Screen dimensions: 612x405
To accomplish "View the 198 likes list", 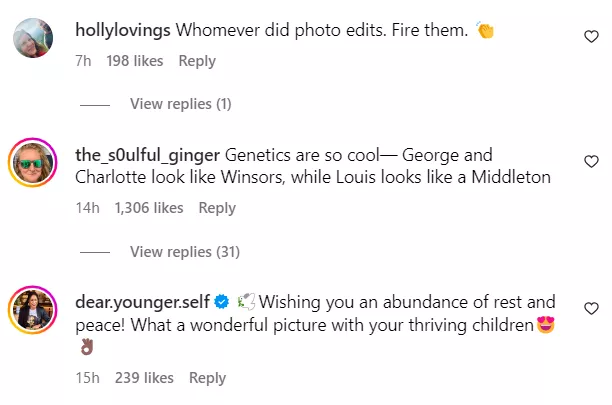I will pyautogui.click(x=134, y=61).
